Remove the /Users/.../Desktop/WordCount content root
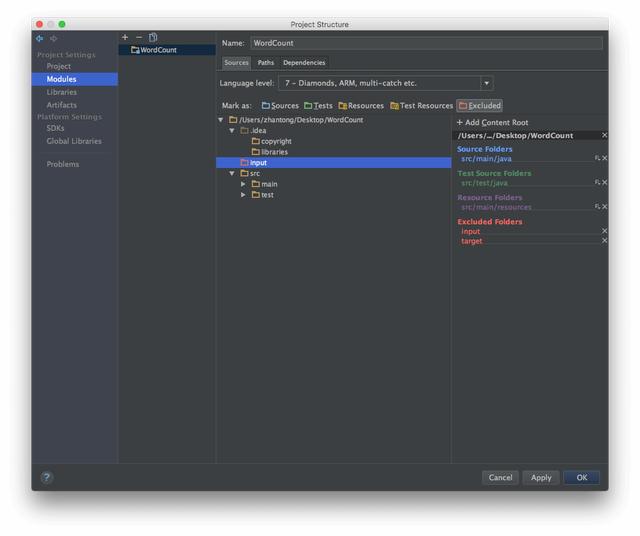 [x=604, y=135]
